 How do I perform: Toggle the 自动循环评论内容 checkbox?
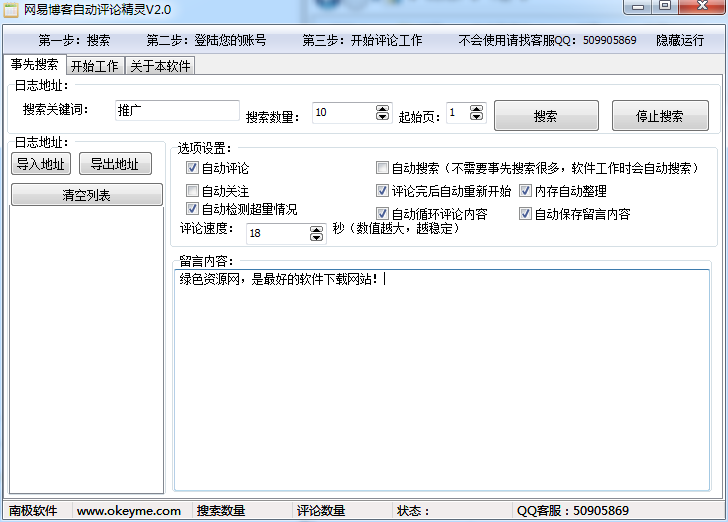pyautogui.click(x=382, y=214)
